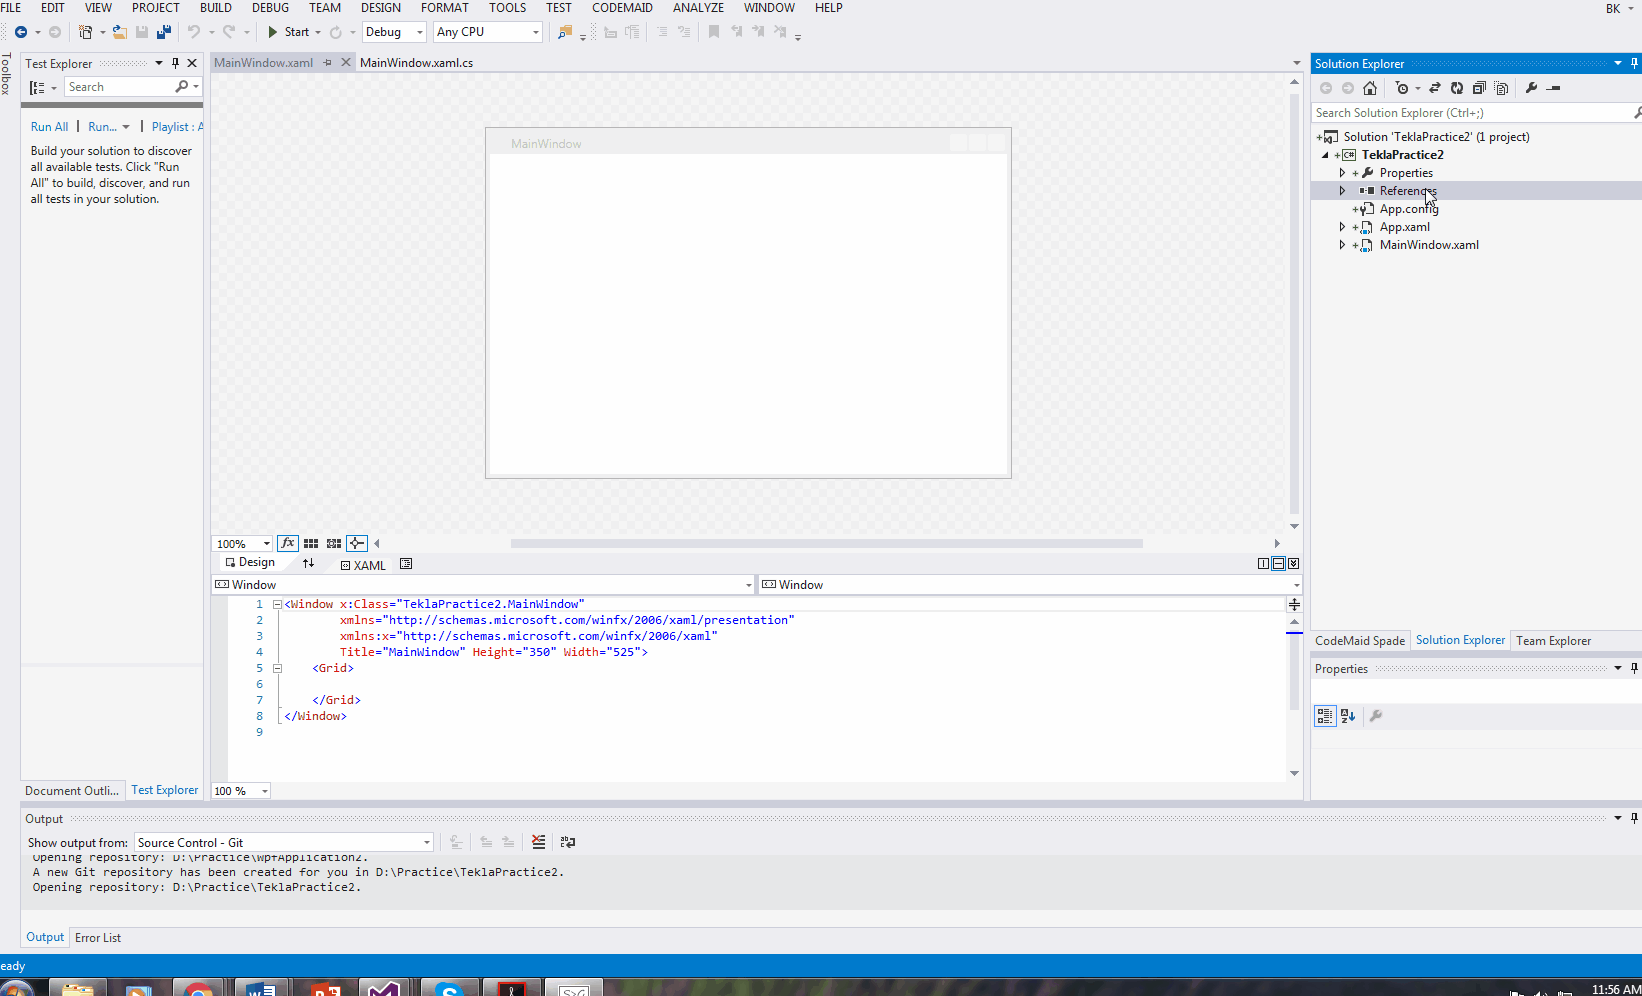Open the BUILD menu
Viewport: 1642px width, 996px height.
pos(216,8)
